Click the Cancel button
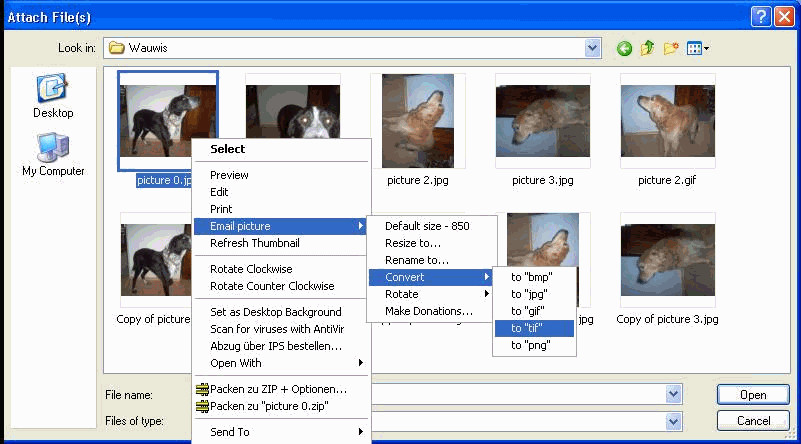801x444 pixels. click(753, 421)
